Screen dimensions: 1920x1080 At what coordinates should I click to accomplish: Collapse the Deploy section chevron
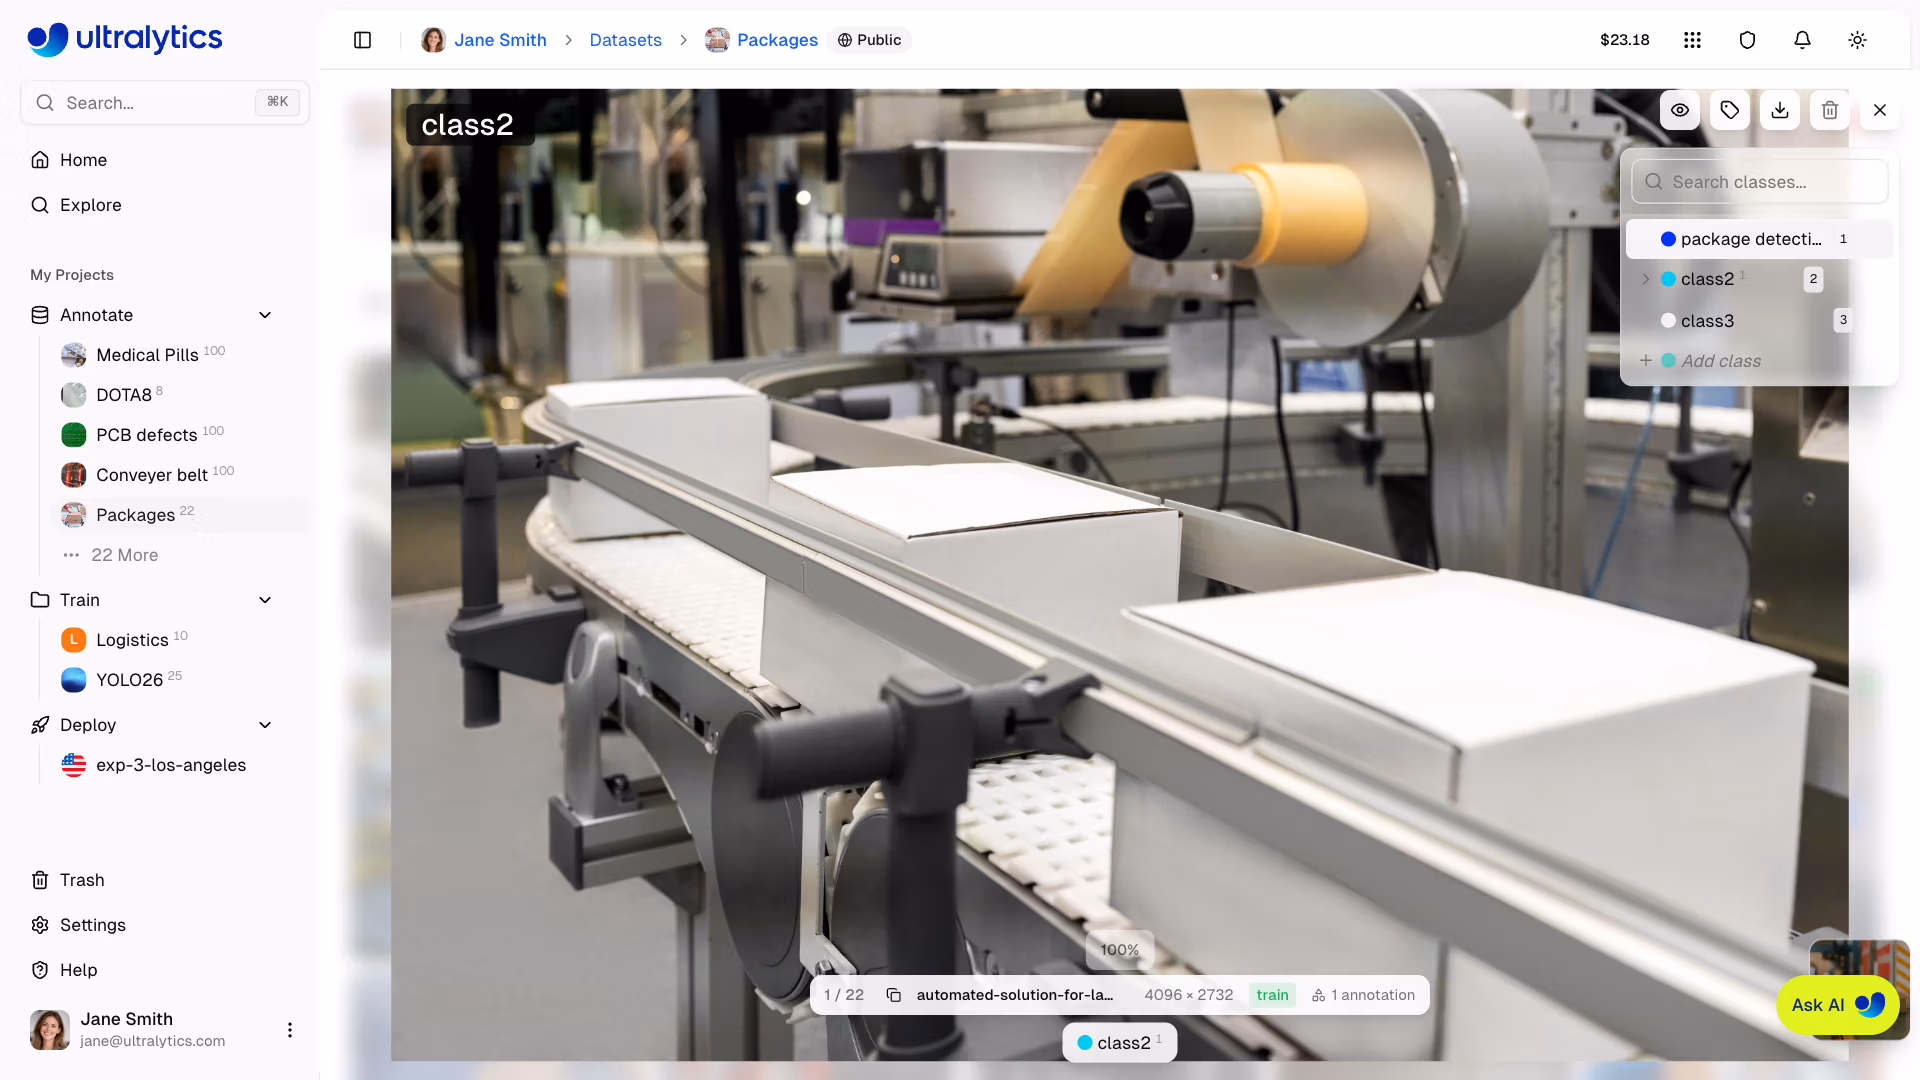click(265, 725)
